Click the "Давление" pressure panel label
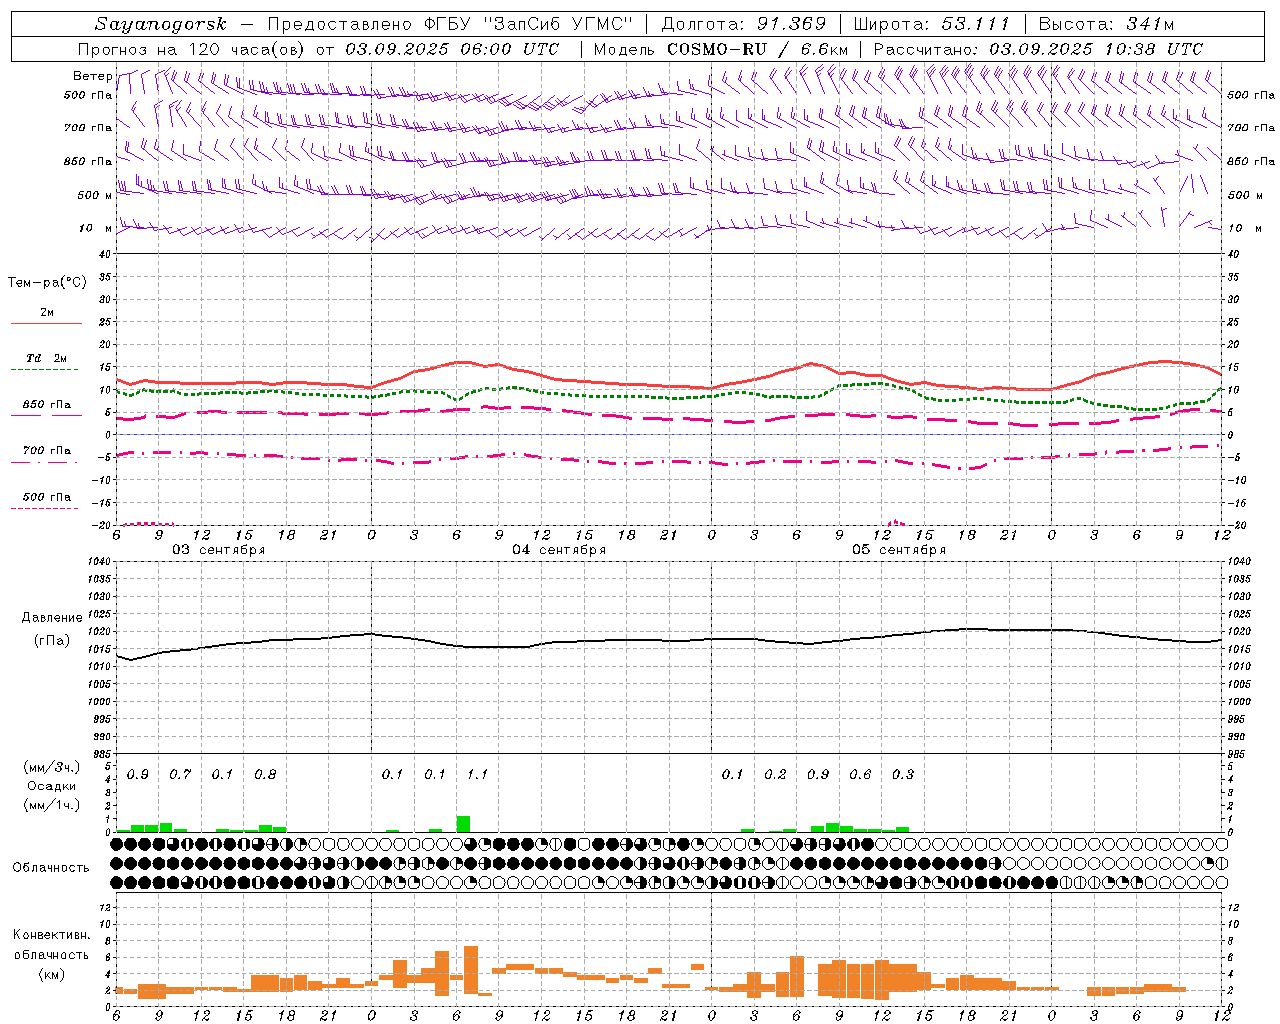Viewport: 1280px width, 1024px height. (52, 618)
